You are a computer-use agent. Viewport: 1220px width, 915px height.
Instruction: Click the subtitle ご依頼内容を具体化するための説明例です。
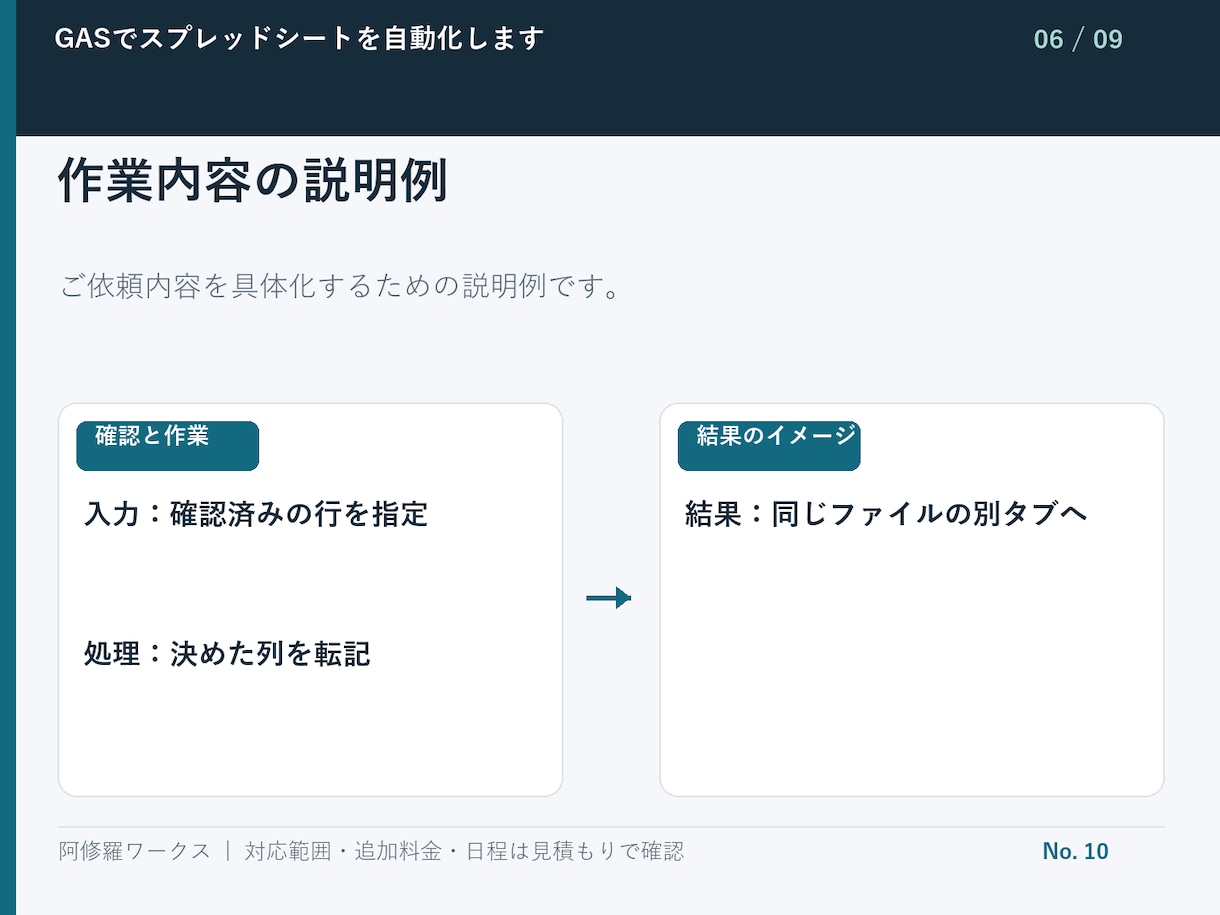(342, 286)
